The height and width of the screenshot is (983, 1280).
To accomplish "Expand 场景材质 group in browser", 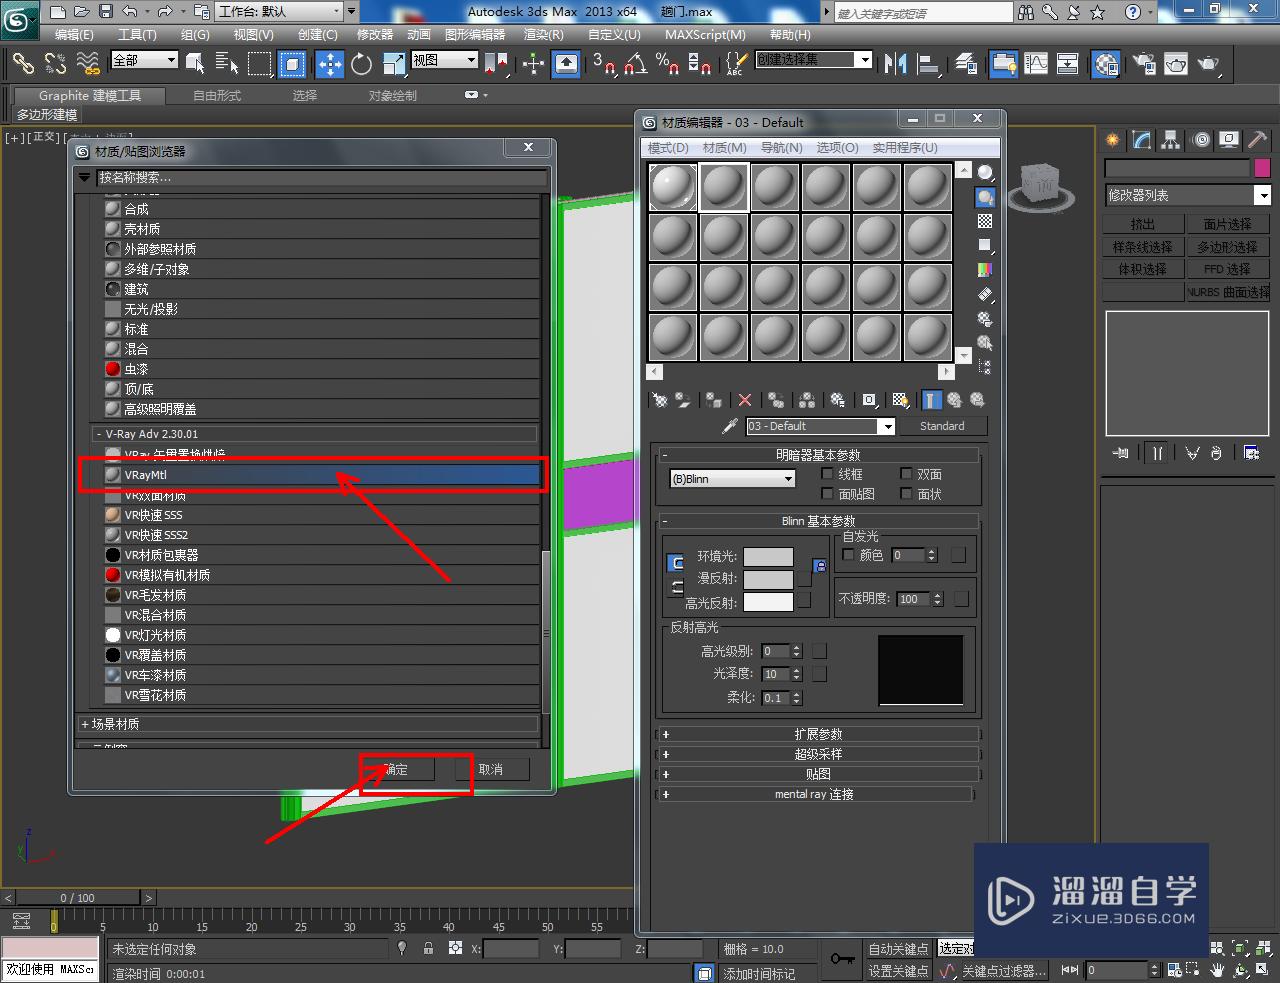I will [x=308, y=724].
